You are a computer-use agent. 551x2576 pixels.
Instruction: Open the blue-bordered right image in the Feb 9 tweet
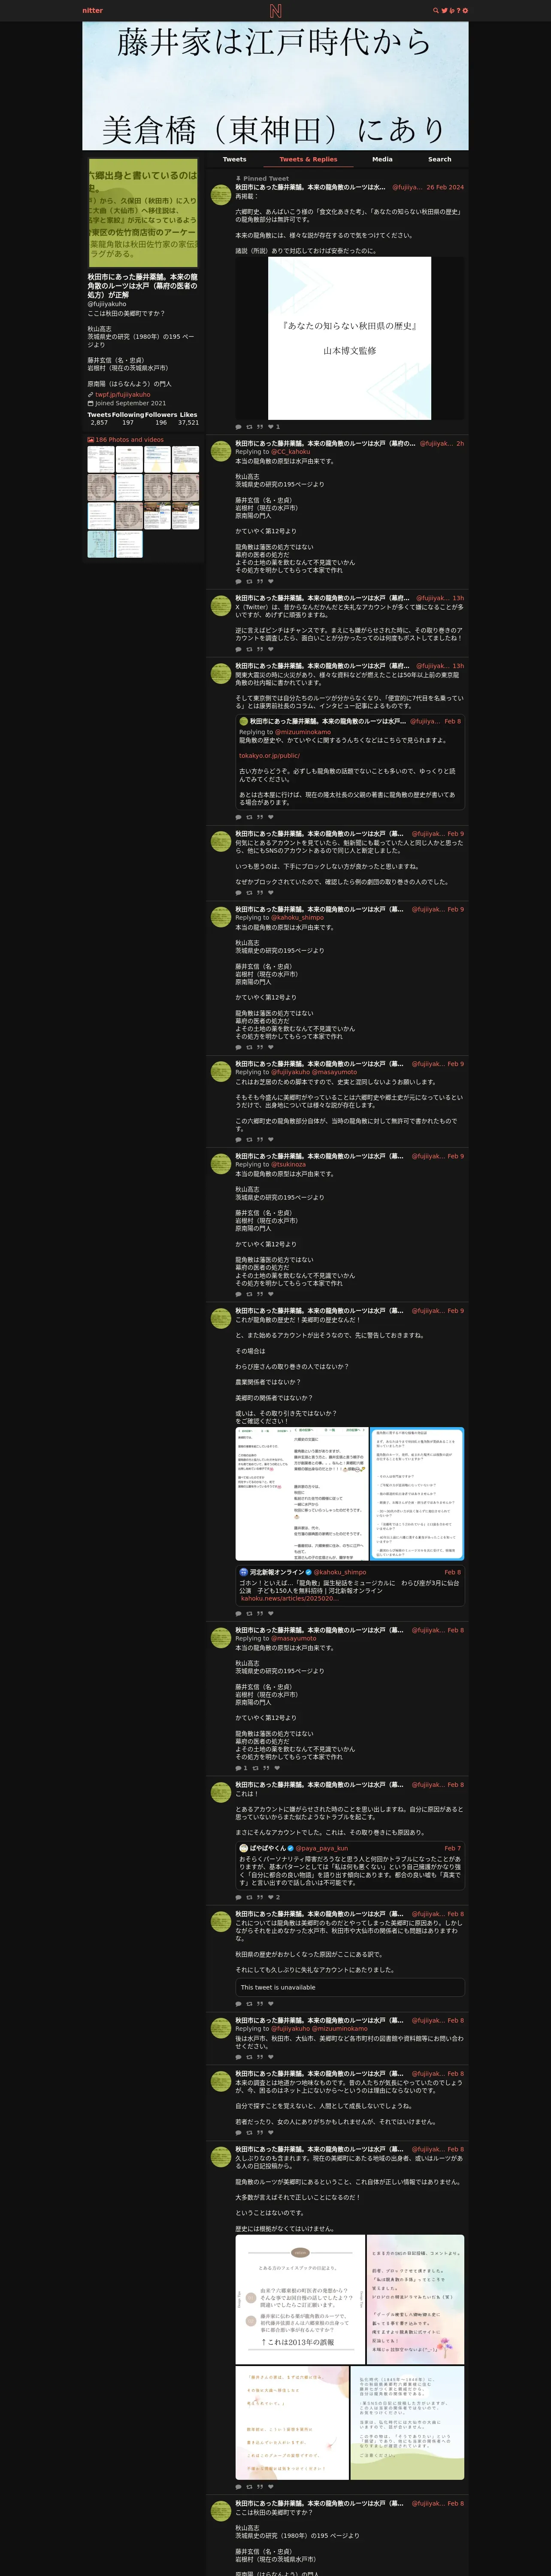tap(417, 1494)
